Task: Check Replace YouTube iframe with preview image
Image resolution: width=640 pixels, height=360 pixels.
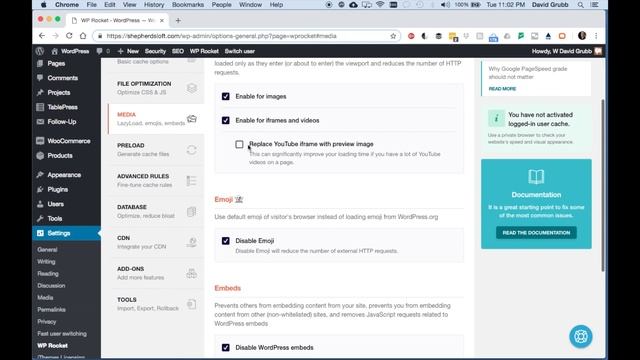Action: pos(239,144)
